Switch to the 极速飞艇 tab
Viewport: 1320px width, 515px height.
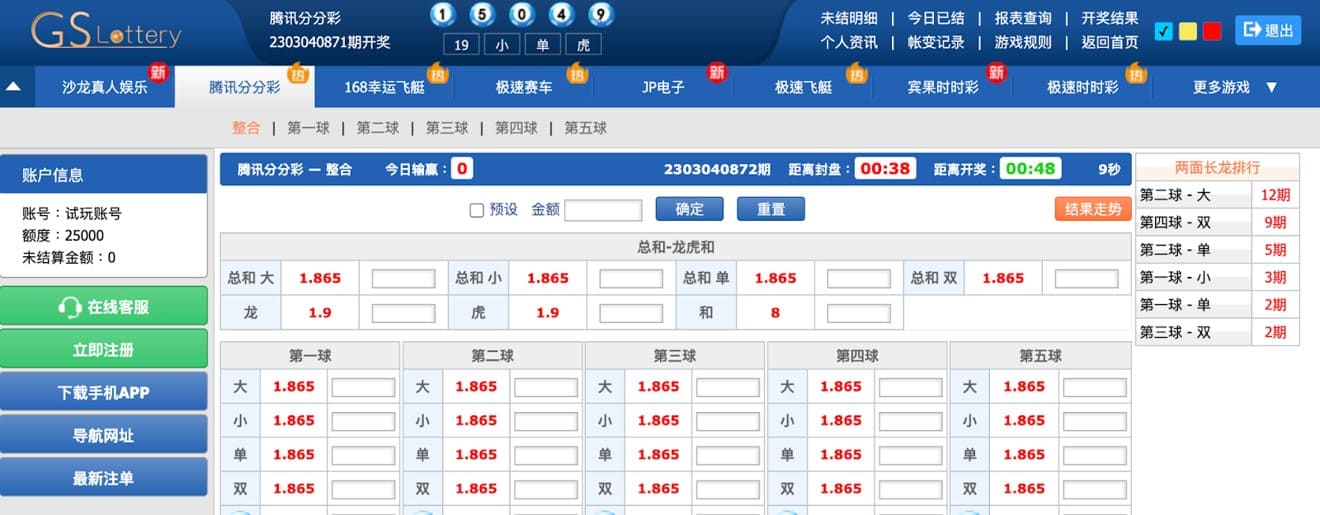pyautogui.click(x=803, y=87)
